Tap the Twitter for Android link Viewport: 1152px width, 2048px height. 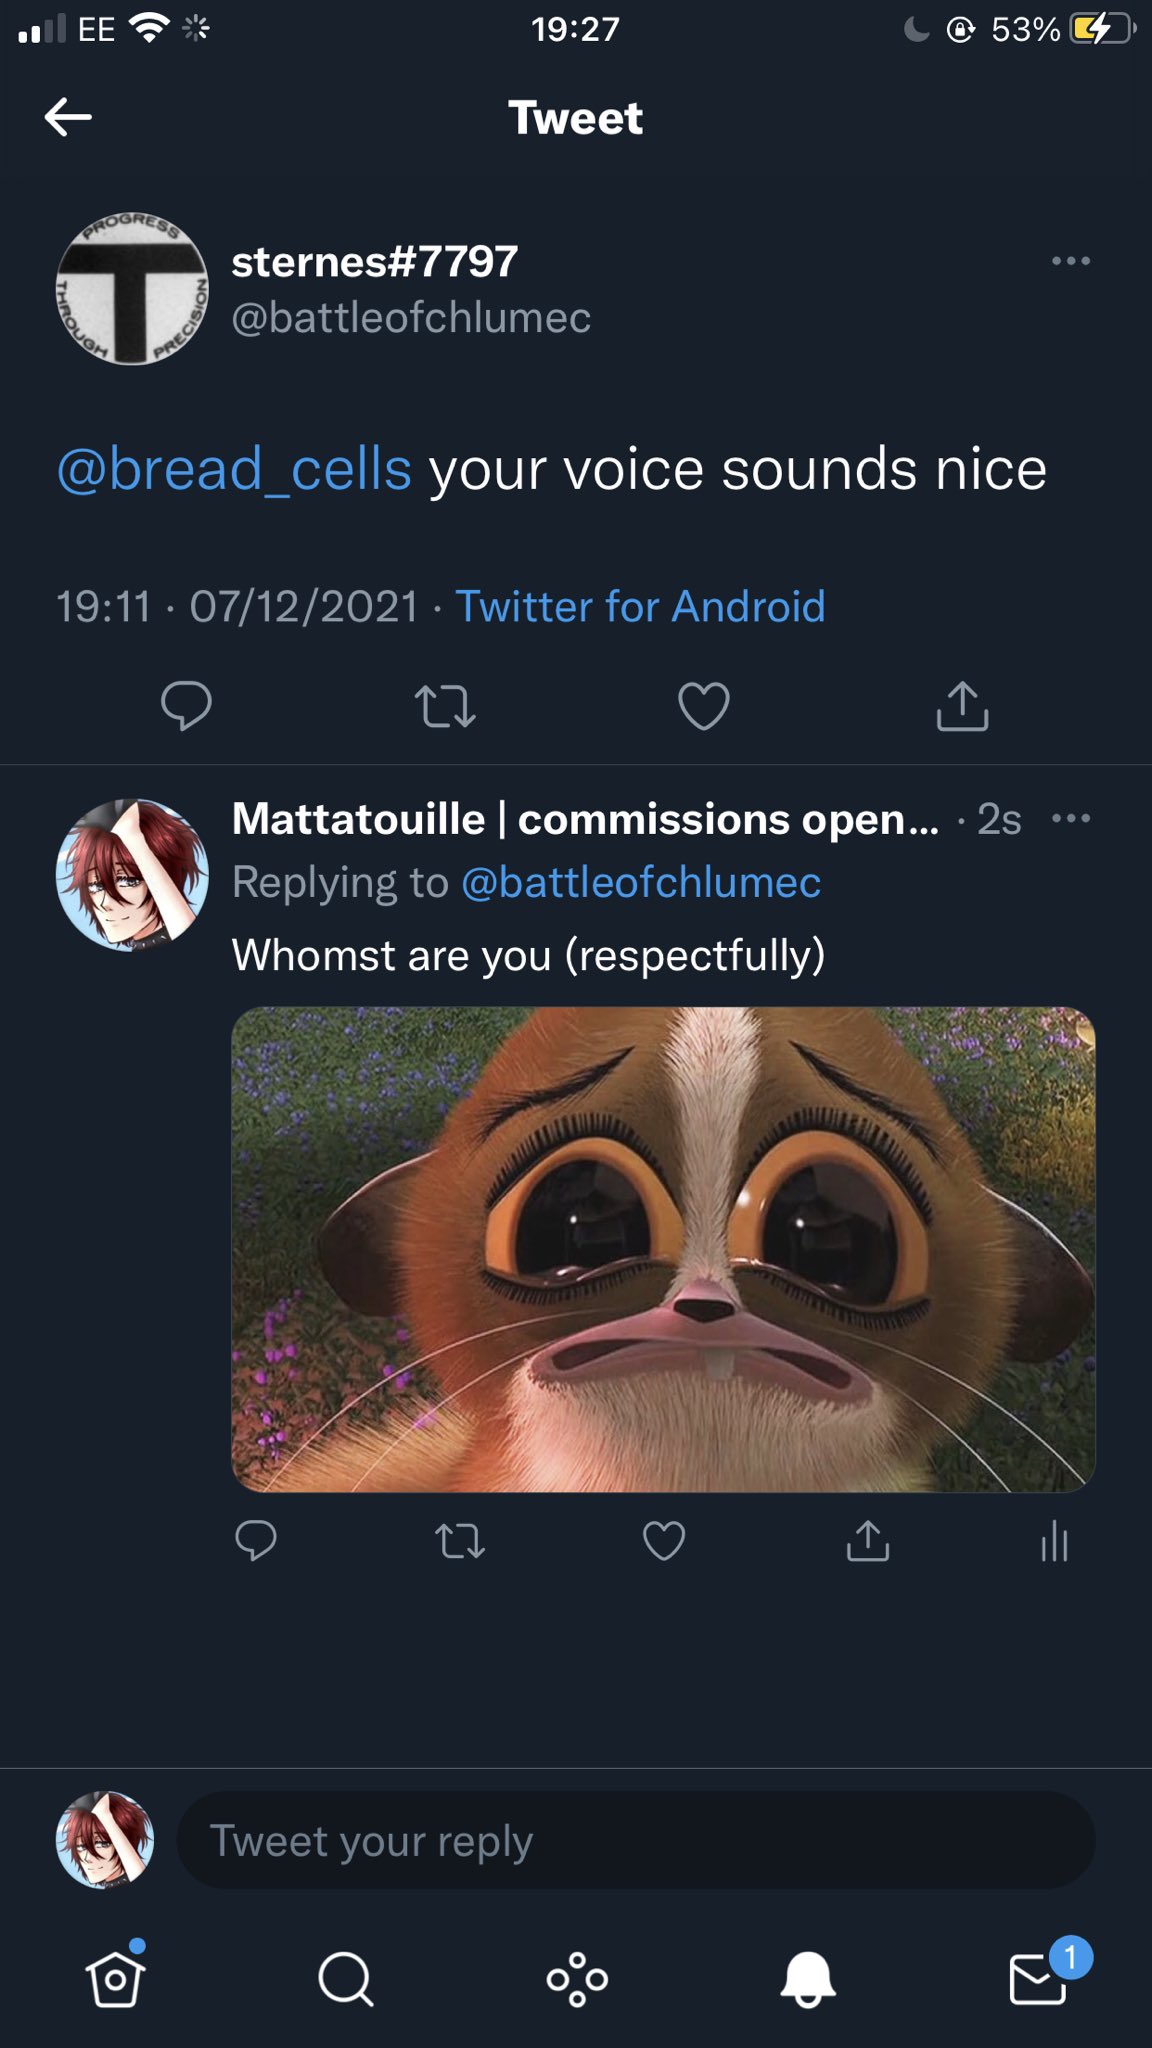tap(640, 607)
